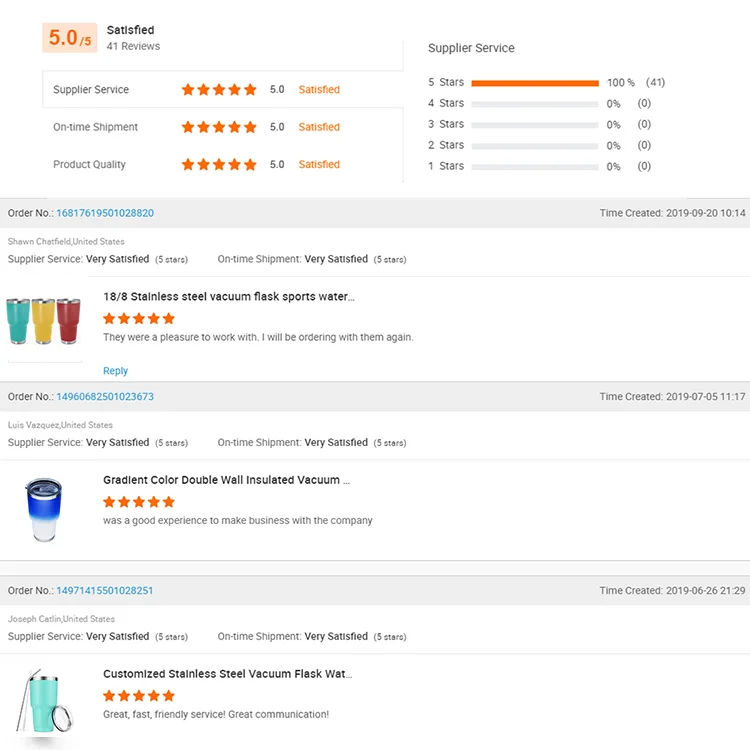Image resolution: width=750 pixels, height=750 pixels.
Task: Click the 5 Stars orange progress bar
Action: click(535, 83)
